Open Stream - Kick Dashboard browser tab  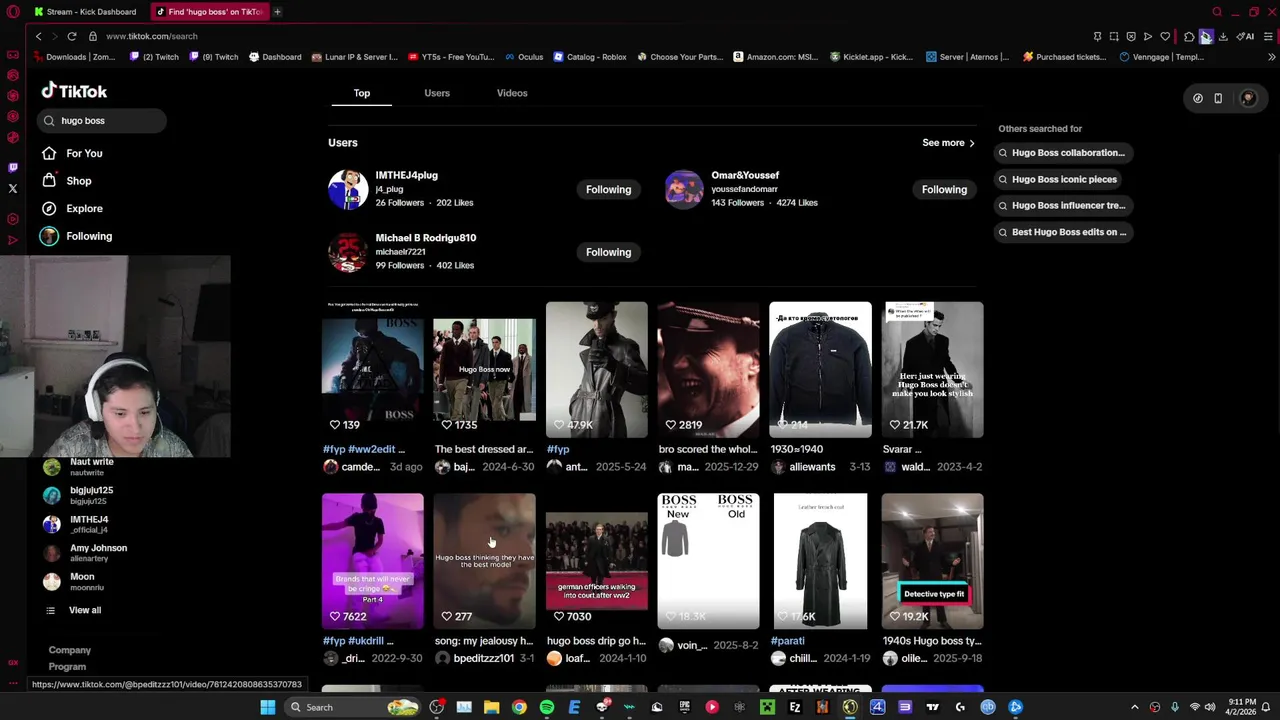coord(85,12)
